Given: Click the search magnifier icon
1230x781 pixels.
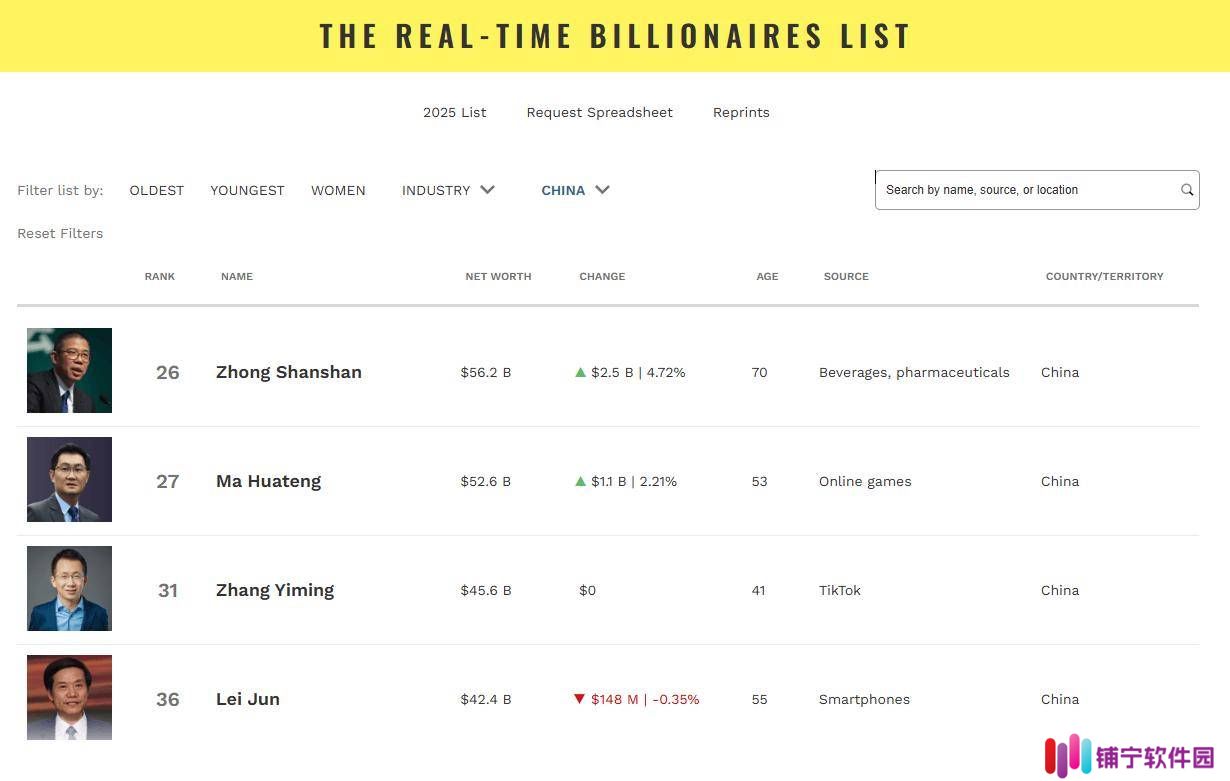Looking at the screenshot, I should (1187, 190).
